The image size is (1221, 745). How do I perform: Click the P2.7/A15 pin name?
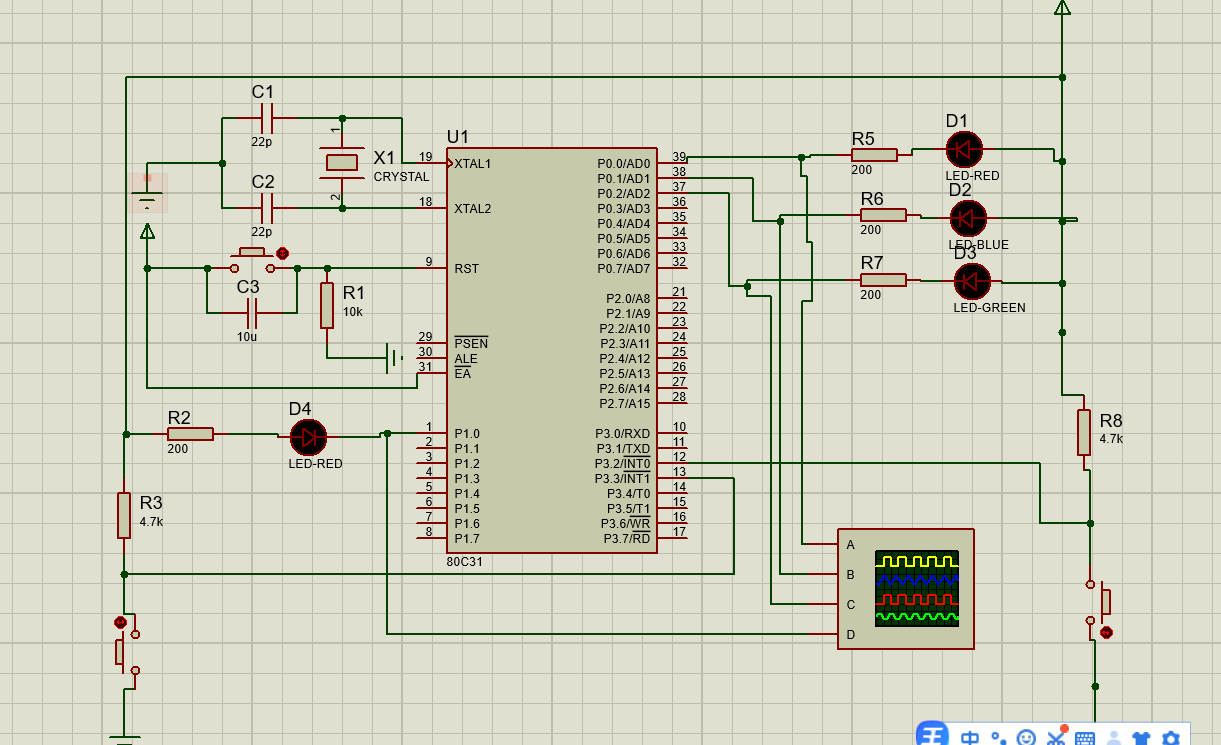[625, 404]
